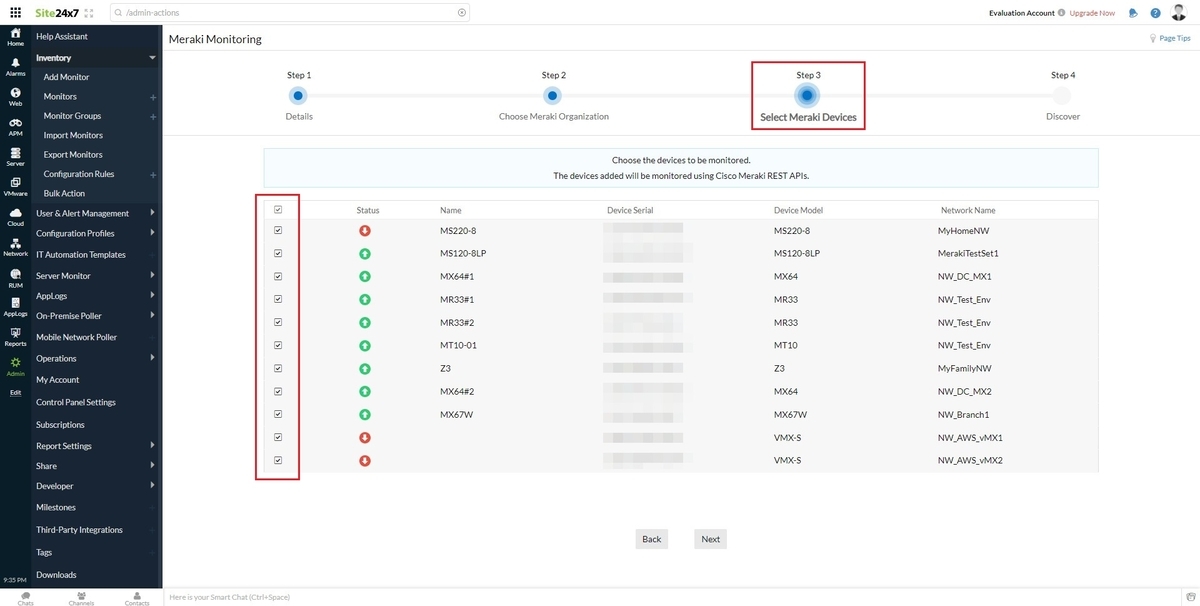
Task: Uncheck the MR33#1 device checkbox
Action: click(278, 300)
